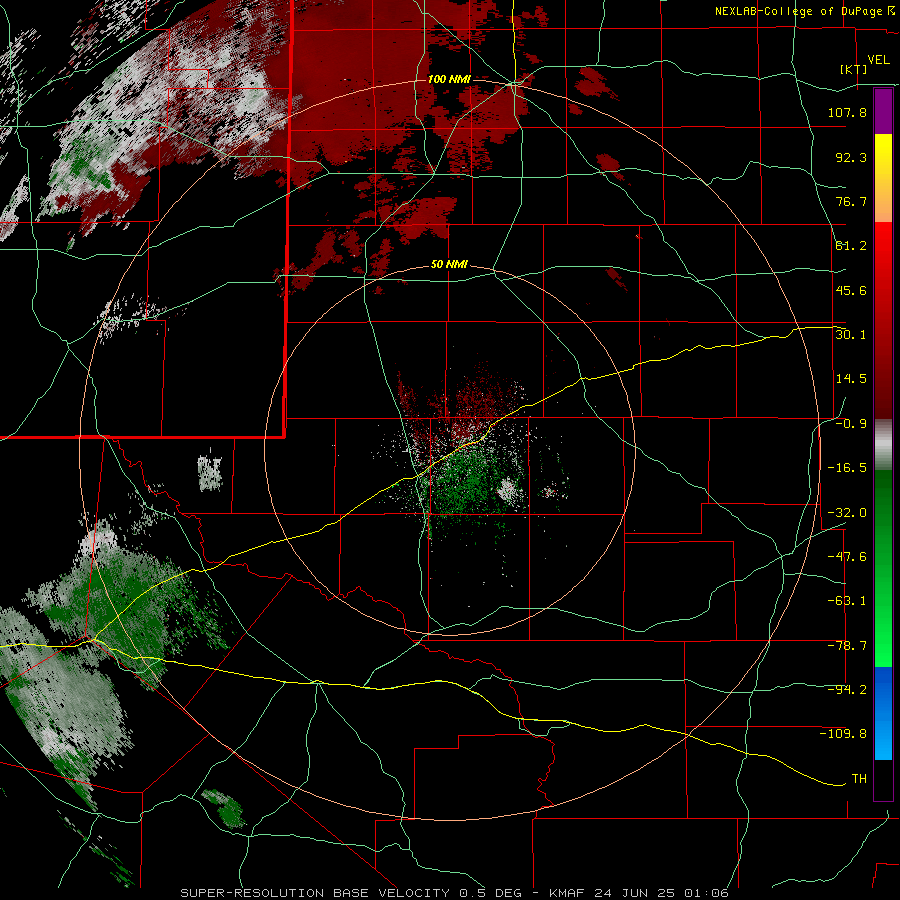Click the 92.3 value on velocity scale

pyautogui.click(x=851, y=157)
